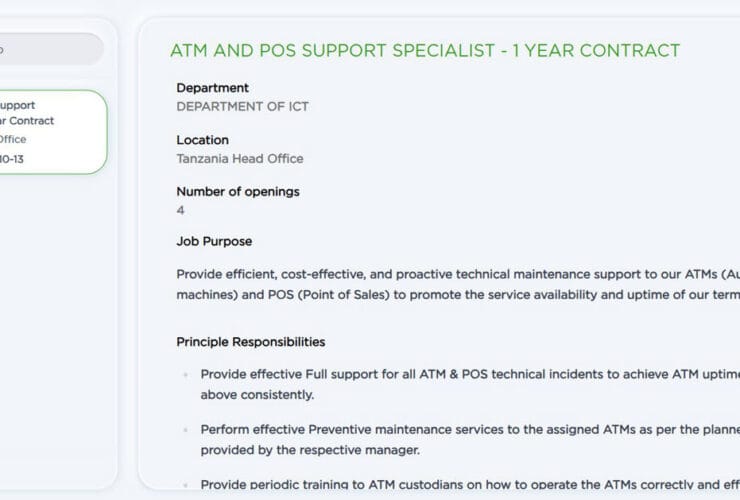Click the Principle Responsibilities heading

click(x=251, y=342)
